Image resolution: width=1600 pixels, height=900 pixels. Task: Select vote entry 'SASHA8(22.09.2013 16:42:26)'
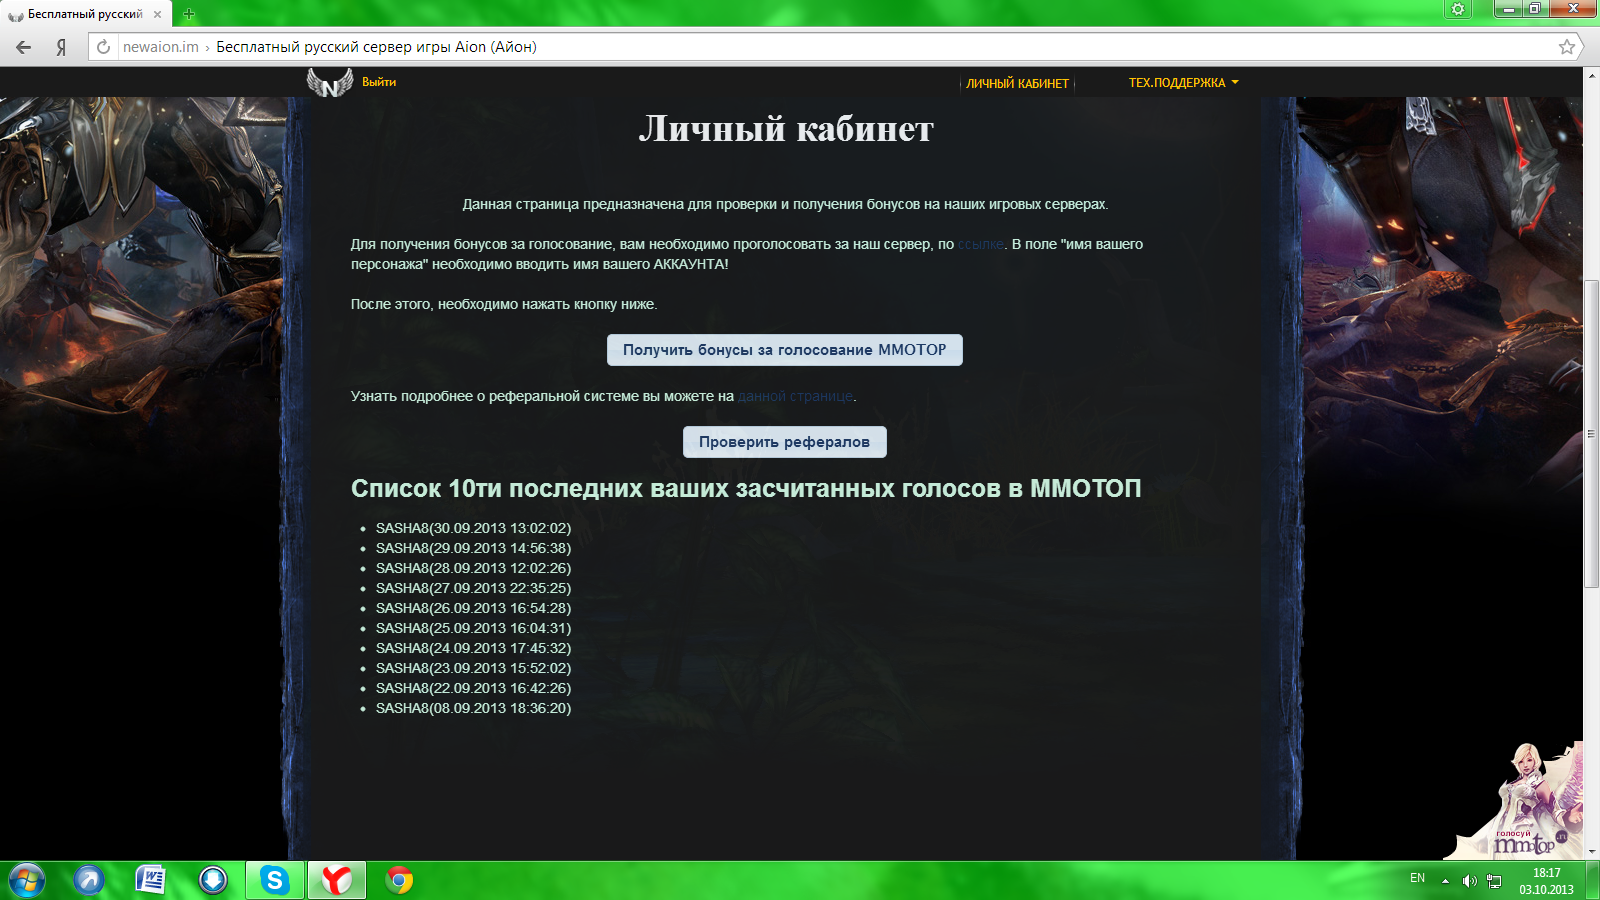click(x=473, y=688)
